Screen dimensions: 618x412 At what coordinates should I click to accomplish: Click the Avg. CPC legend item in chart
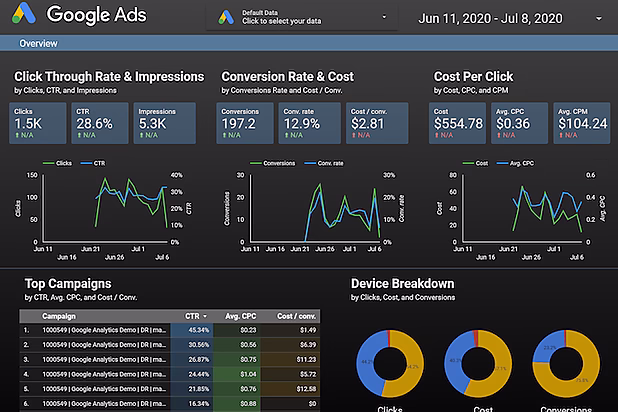516,163
